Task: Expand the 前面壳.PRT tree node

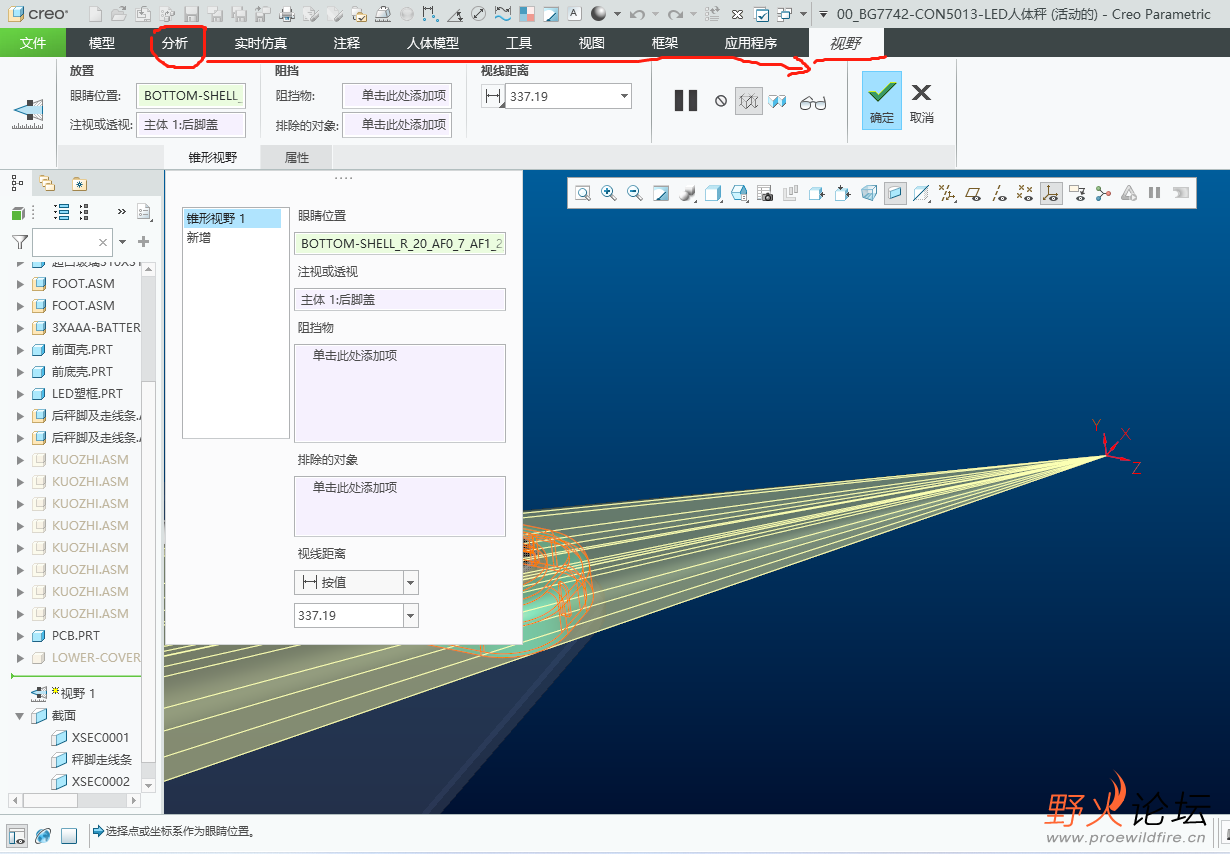Action: (20, 349)
